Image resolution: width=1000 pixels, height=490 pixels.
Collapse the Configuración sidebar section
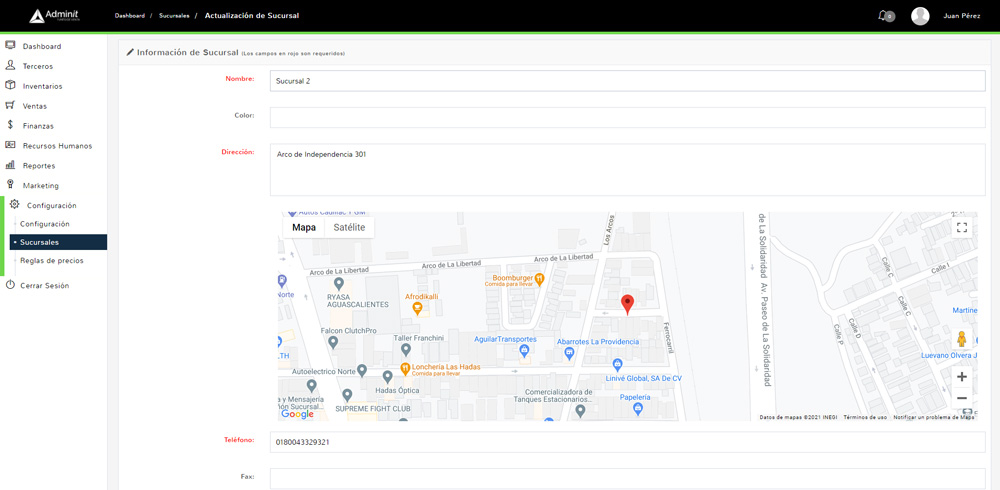pos(51,205)
